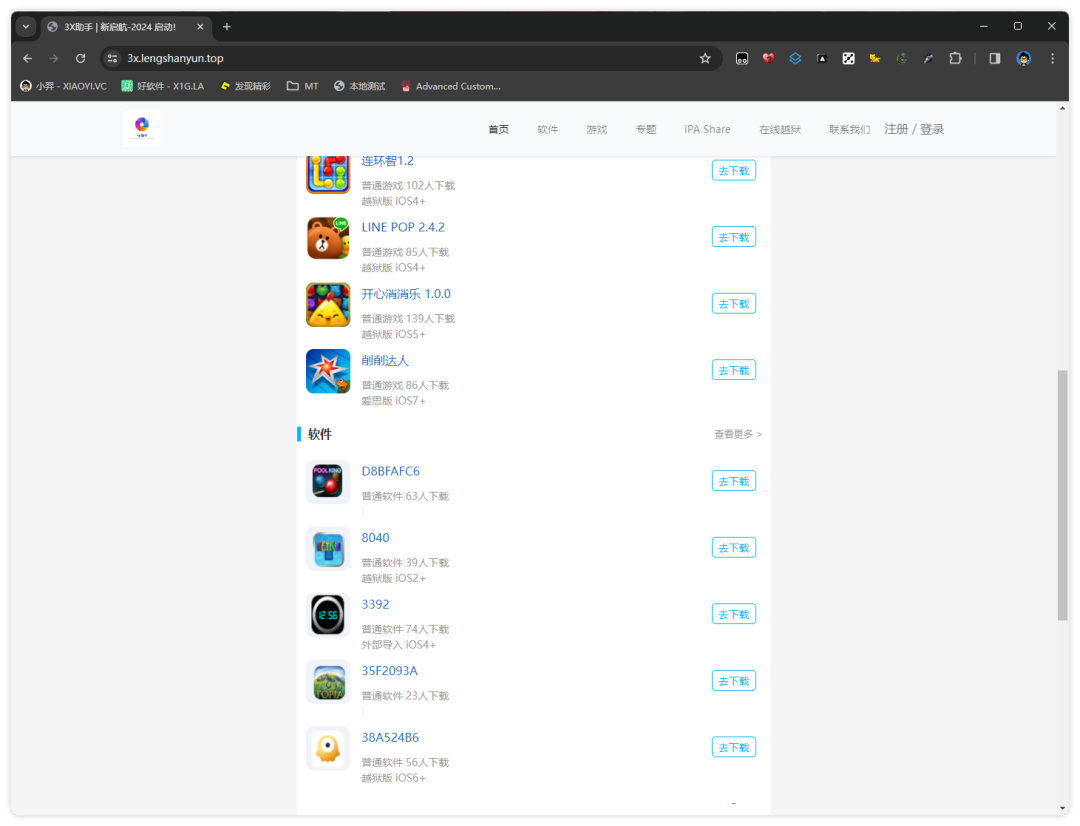Open the 开心消消乐 1.0.0 title link

pos(406,294)
